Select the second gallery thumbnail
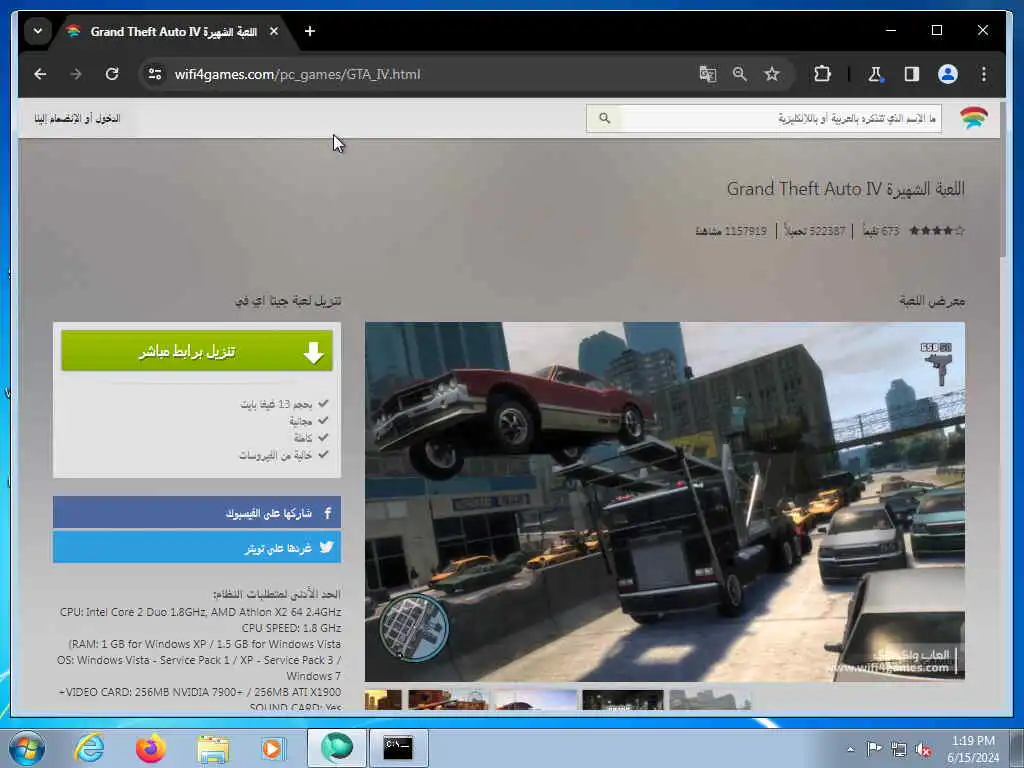Image resolution: width=1024 pixels, height=768 pixels. (448, 699)
